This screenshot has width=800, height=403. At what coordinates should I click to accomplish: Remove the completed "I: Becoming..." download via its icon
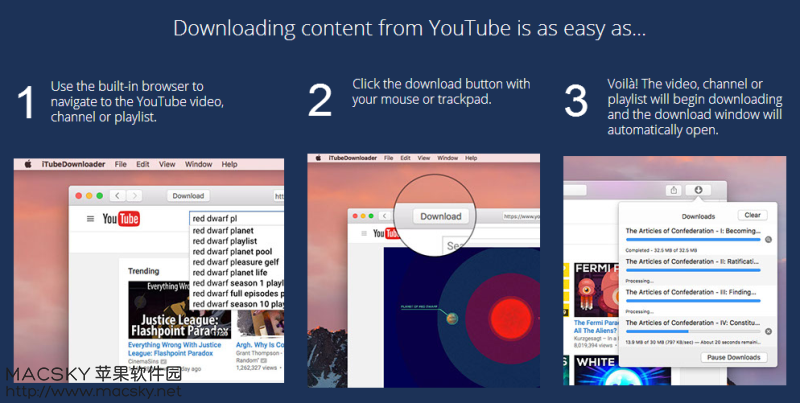click(768, 239)
